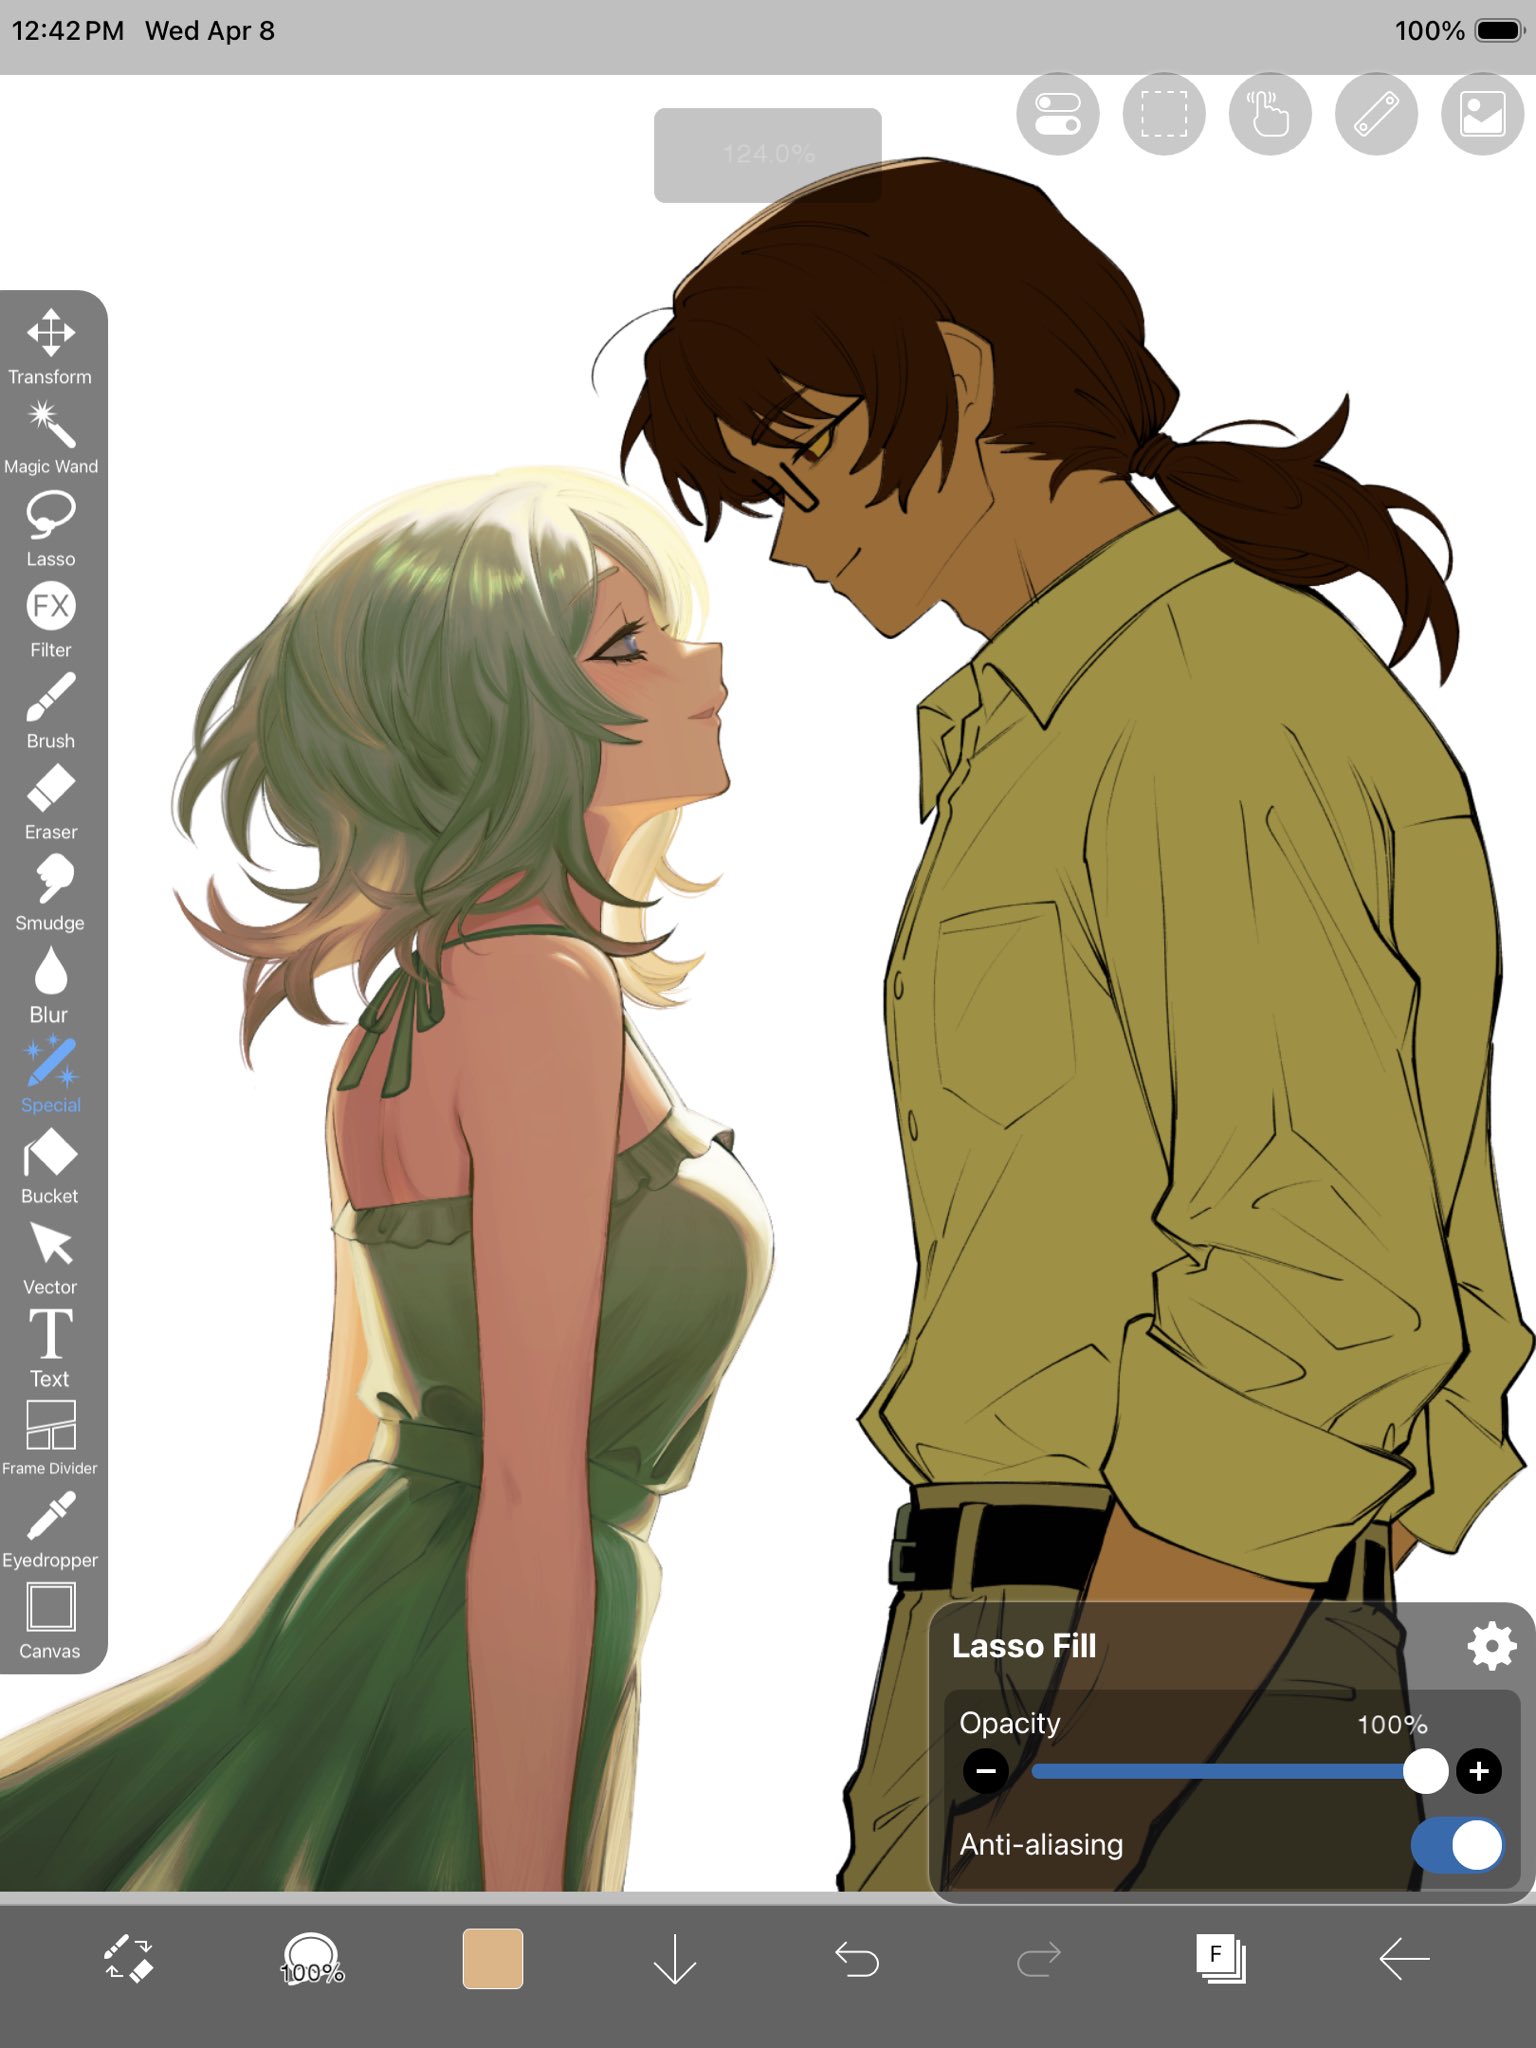Increase opacity with the plus button
The height and width of the screenshot is (2048, 1536).
click(x=1479, y=1771)
